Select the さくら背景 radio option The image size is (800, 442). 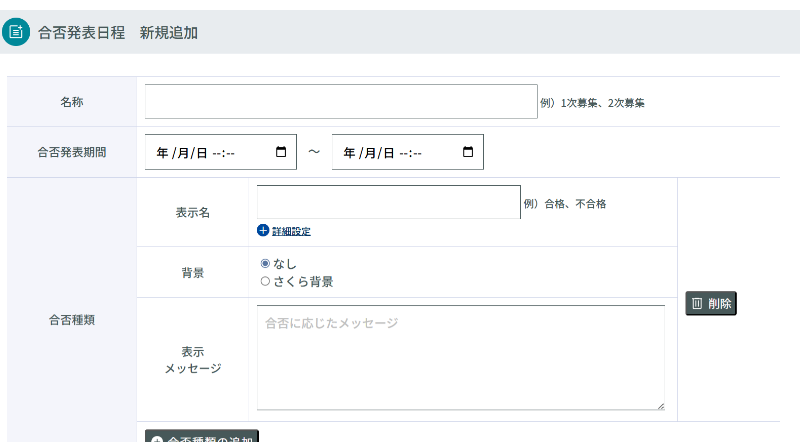tap(265, 282)
